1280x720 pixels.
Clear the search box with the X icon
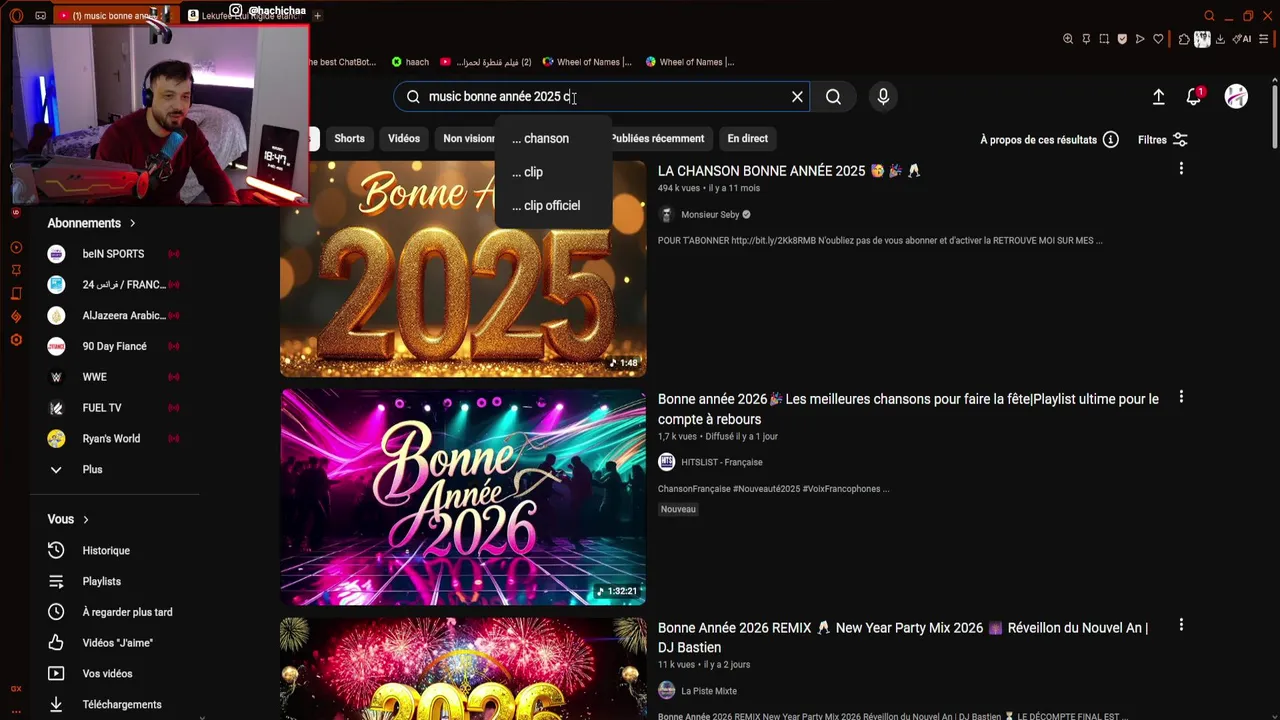(x=797, y=97)
